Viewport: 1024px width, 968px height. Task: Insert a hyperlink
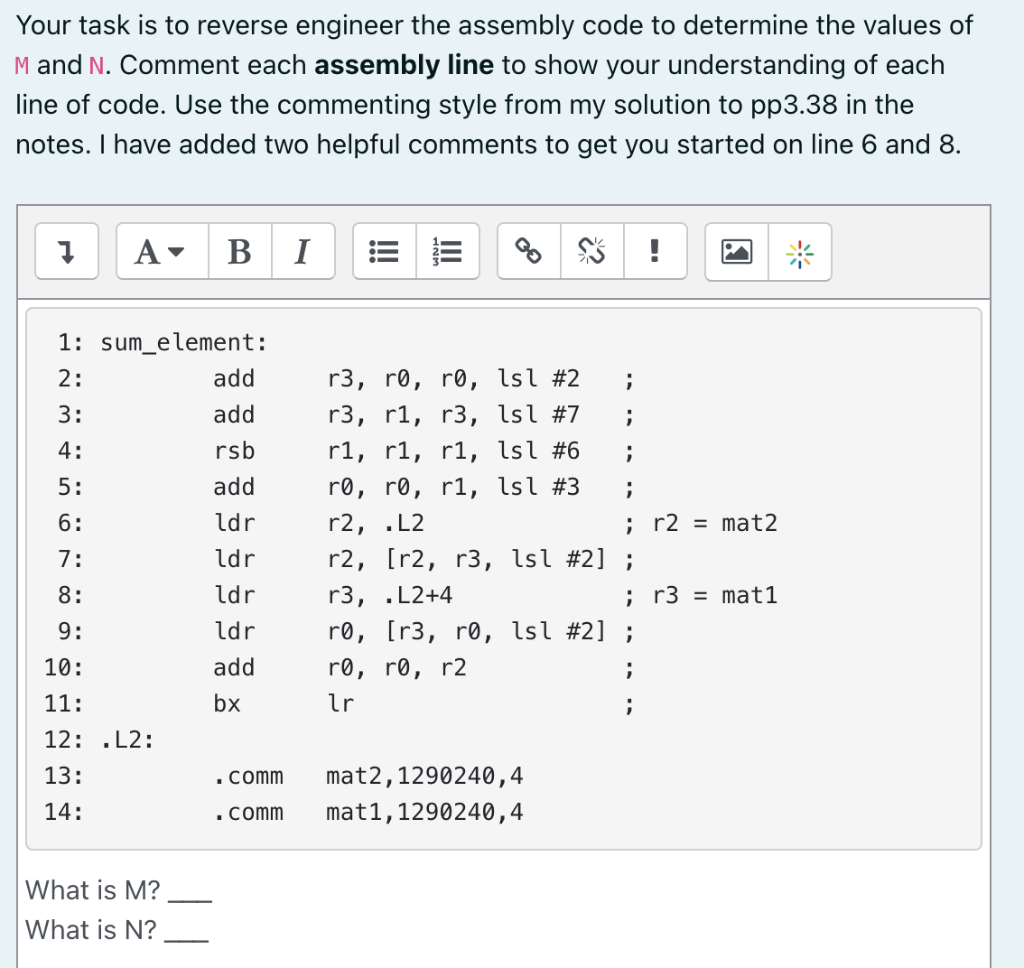(x=529, y=251)
